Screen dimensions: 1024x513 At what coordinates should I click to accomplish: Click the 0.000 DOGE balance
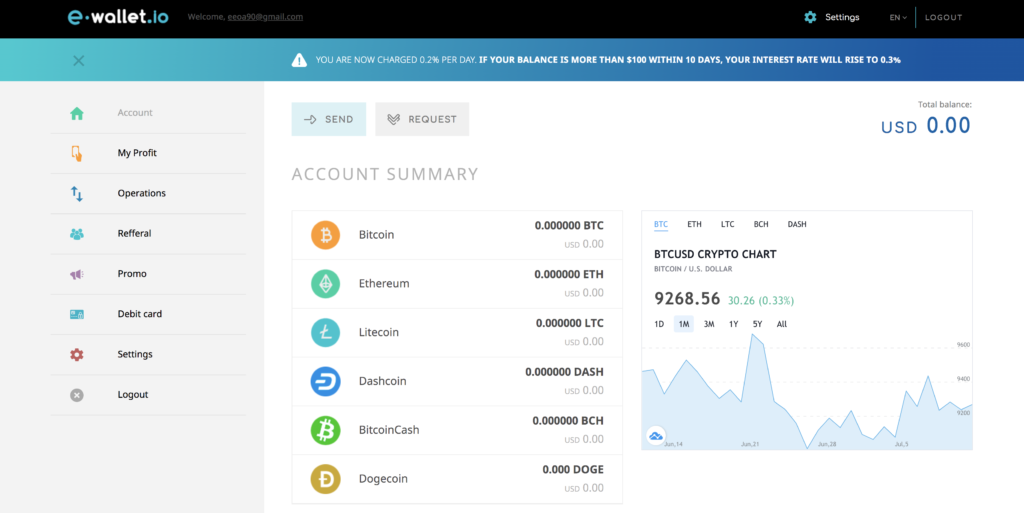pos(573,470)
